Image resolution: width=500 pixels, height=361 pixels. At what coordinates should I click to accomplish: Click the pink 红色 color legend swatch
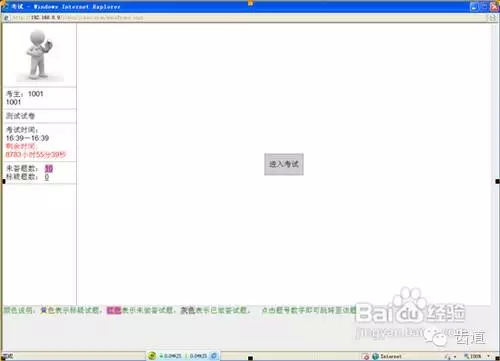(114, 310)
